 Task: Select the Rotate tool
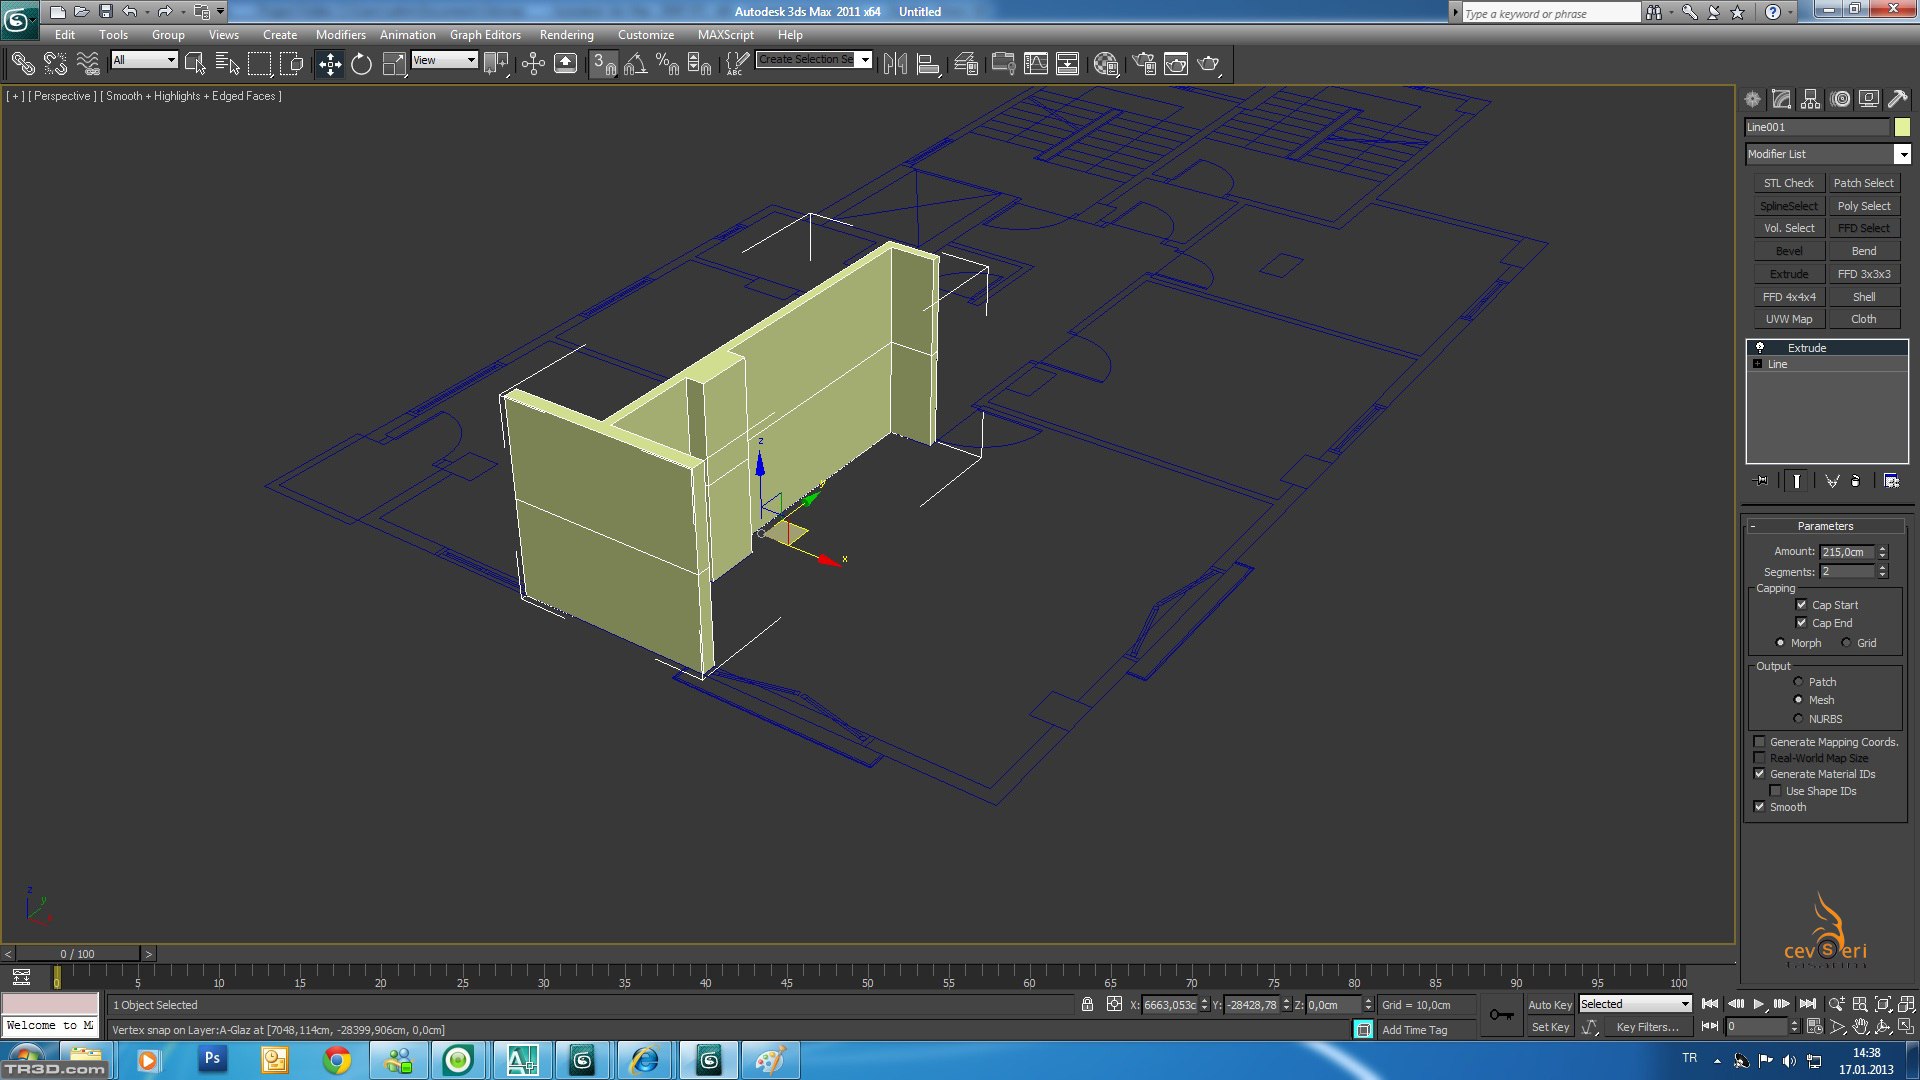[361, 64]
